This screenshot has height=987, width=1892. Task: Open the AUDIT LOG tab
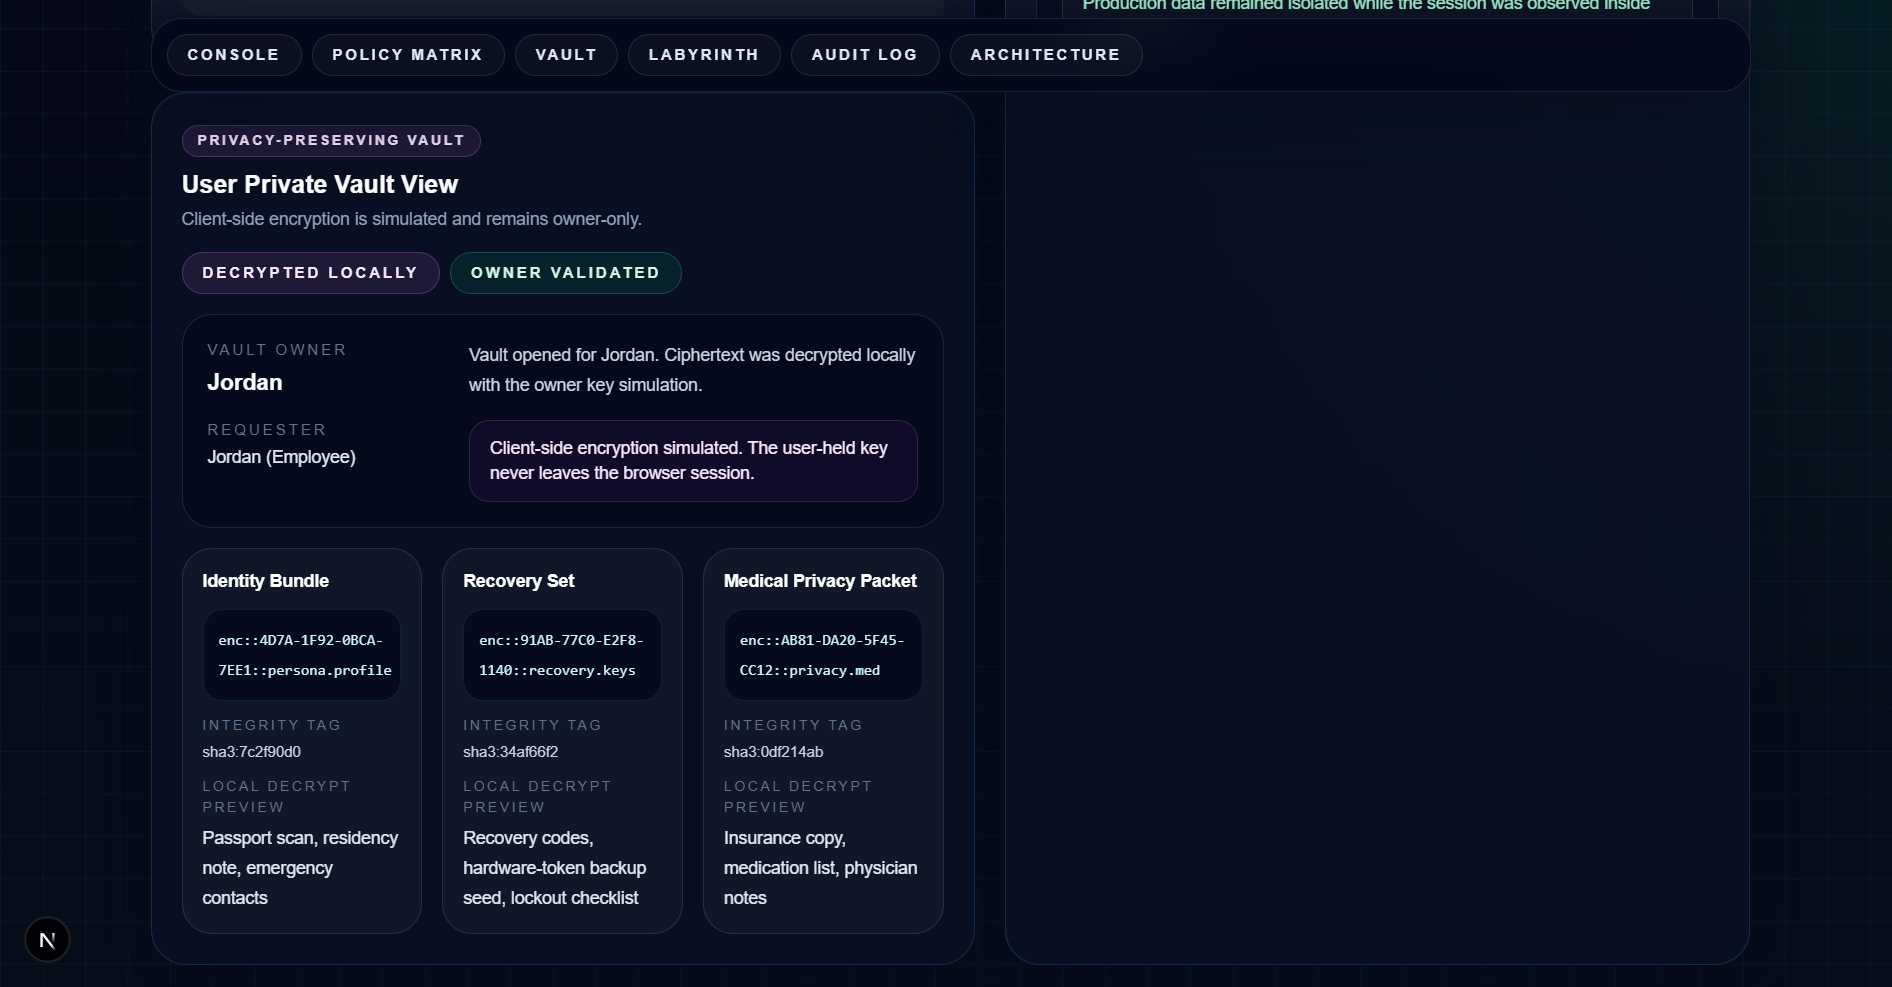[x=863, y=55]
